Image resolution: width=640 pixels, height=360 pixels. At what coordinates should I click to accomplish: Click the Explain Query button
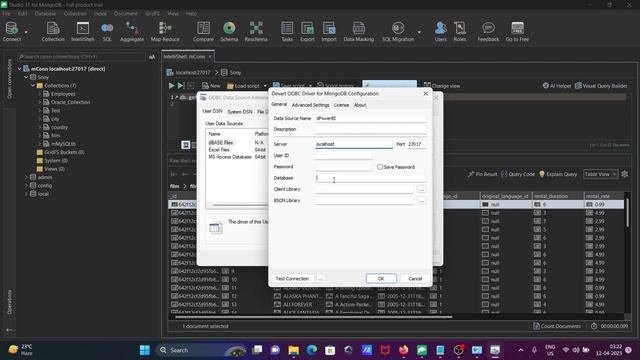pyautogui.click(x=558, y=174)
